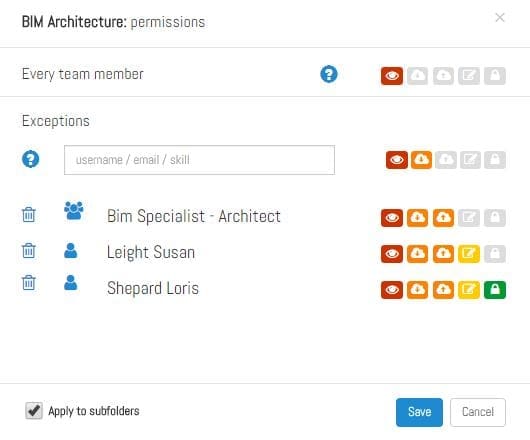Click Shepard Loris's user avatar icon

click(71, 283)
